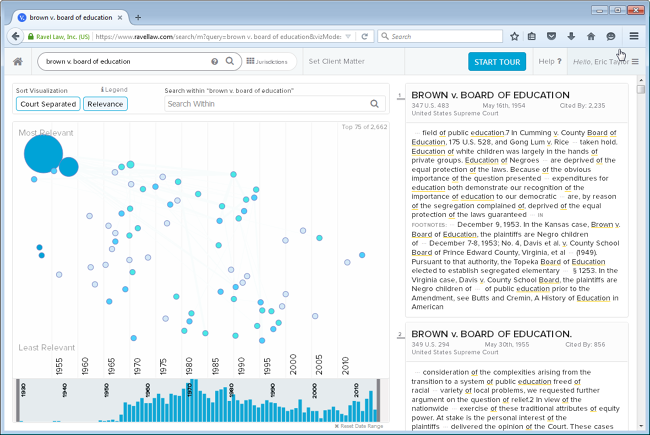Viewport: 650px width, 435px height.
Task: Click Reset Date Range below the histogram
Action: 359,426
